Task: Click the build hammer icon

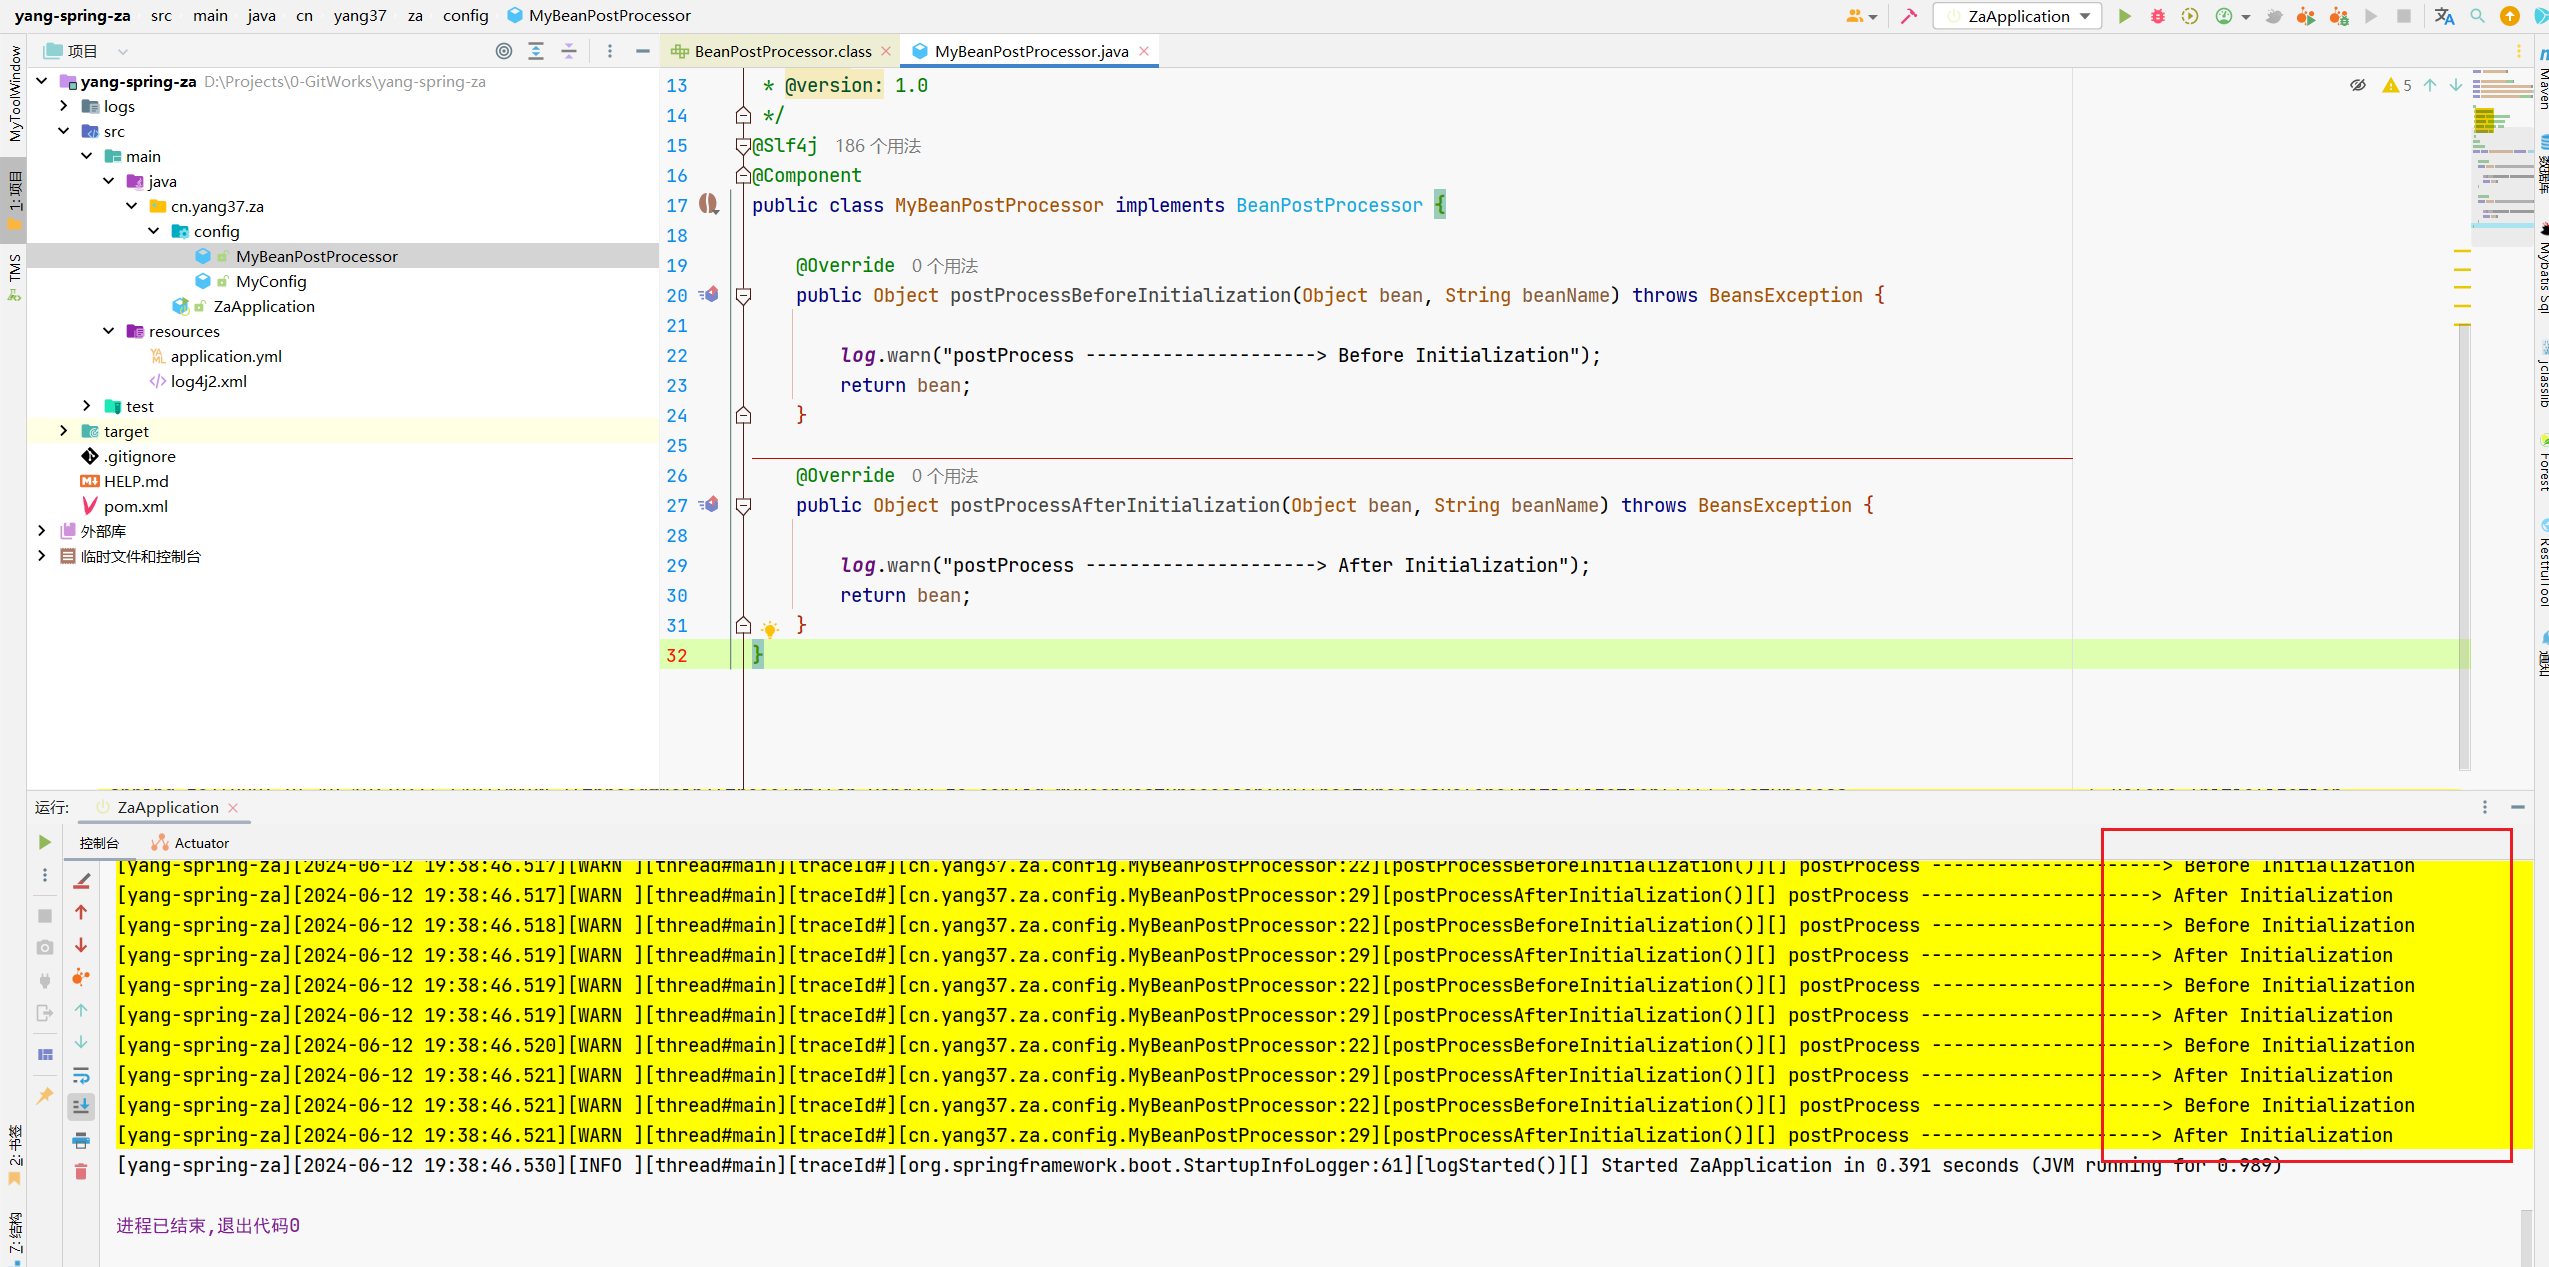Action: pos(1909,16)
